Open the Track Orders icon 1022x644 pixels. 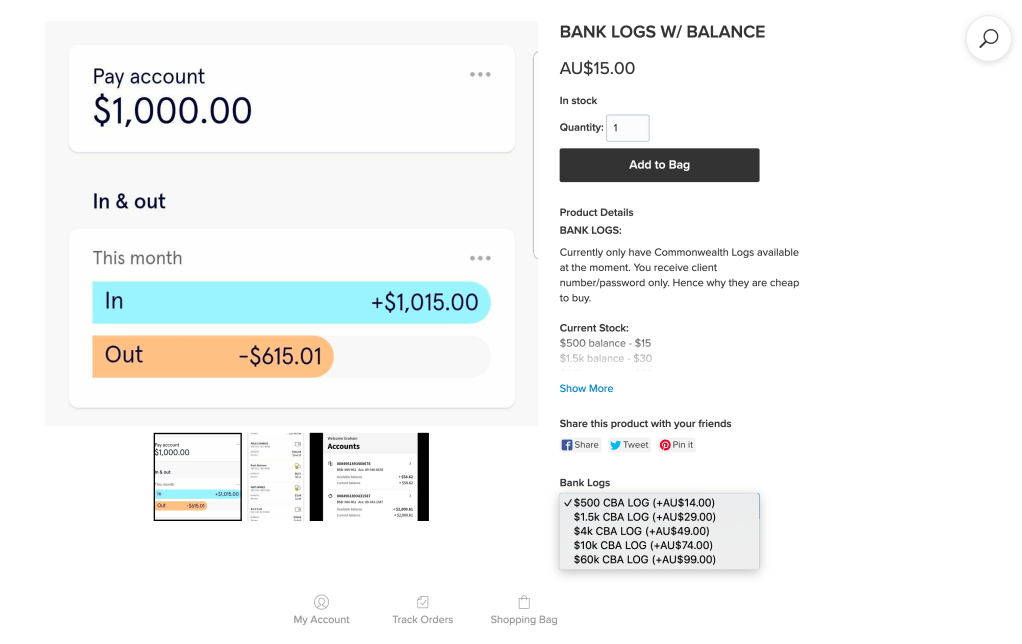tap(422, 603)
